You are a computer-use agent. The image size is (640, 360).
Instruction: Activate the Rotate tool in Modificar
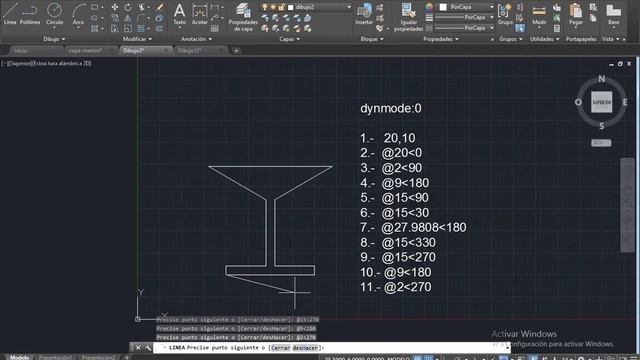coord(128,7)
